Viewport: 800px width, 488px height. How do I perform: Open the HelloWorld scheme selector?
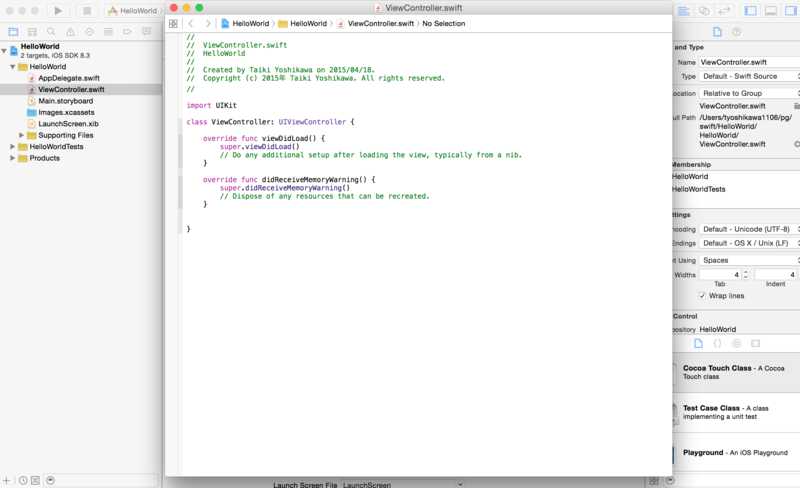[x=133, y=11]
